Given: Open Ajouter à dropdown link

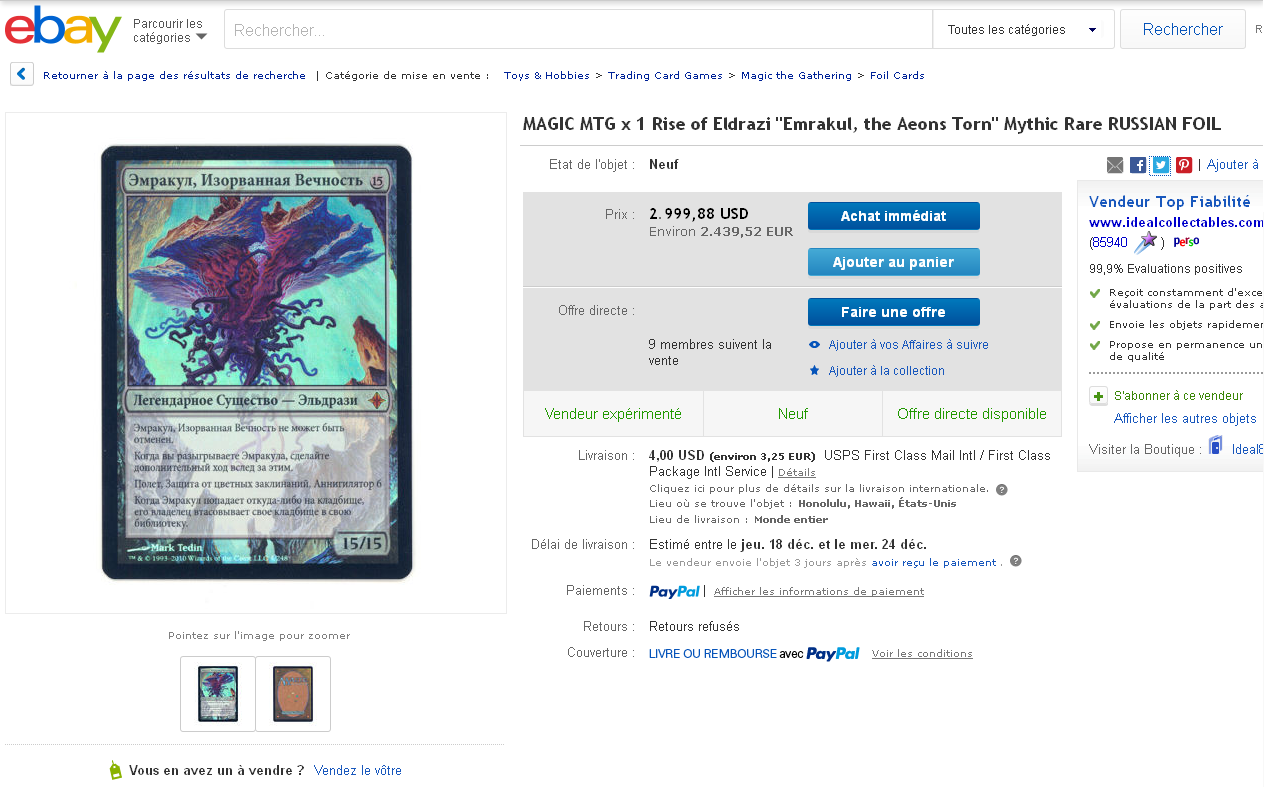Looking at the screenshot, I should tap(1234, 165).
